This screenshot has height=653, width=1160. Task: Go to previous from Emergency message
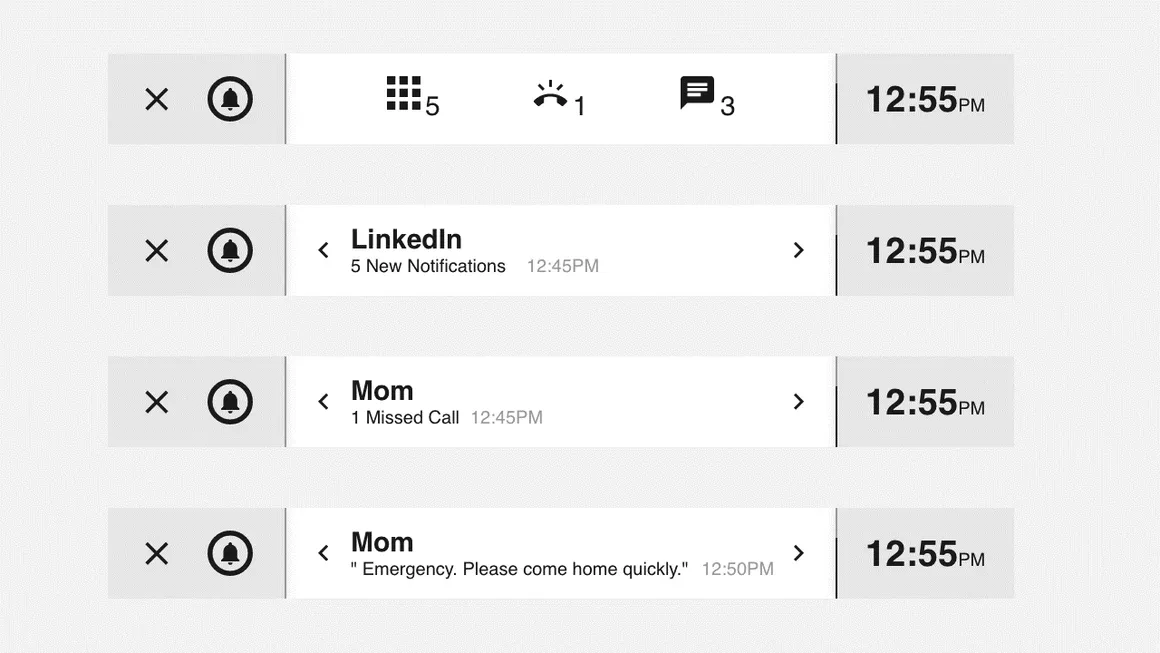[x=323, y=553]
